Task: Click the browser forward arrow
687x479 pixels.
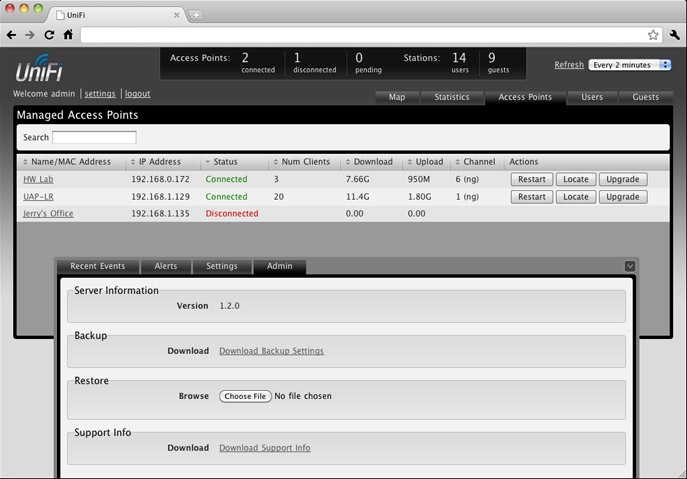Action: point(30,35)
